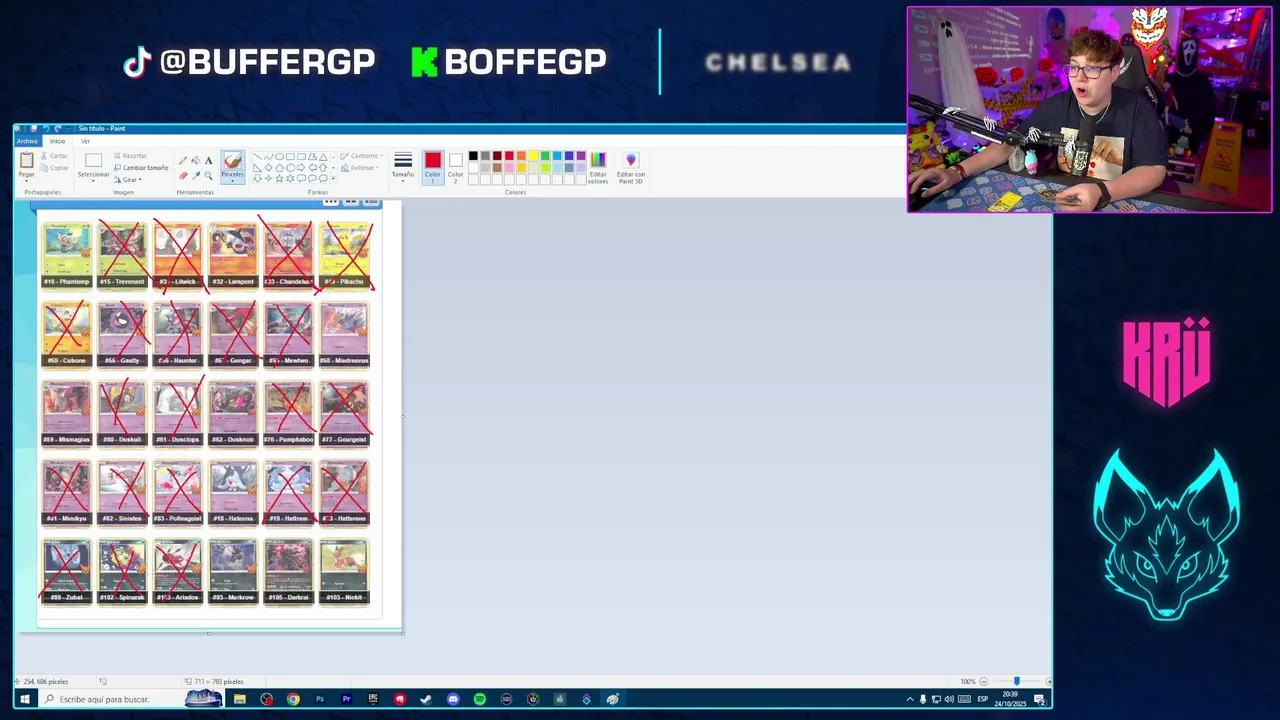
Task: Click the Copiar command
Action: pyautogui.click(x=53, y=168)
